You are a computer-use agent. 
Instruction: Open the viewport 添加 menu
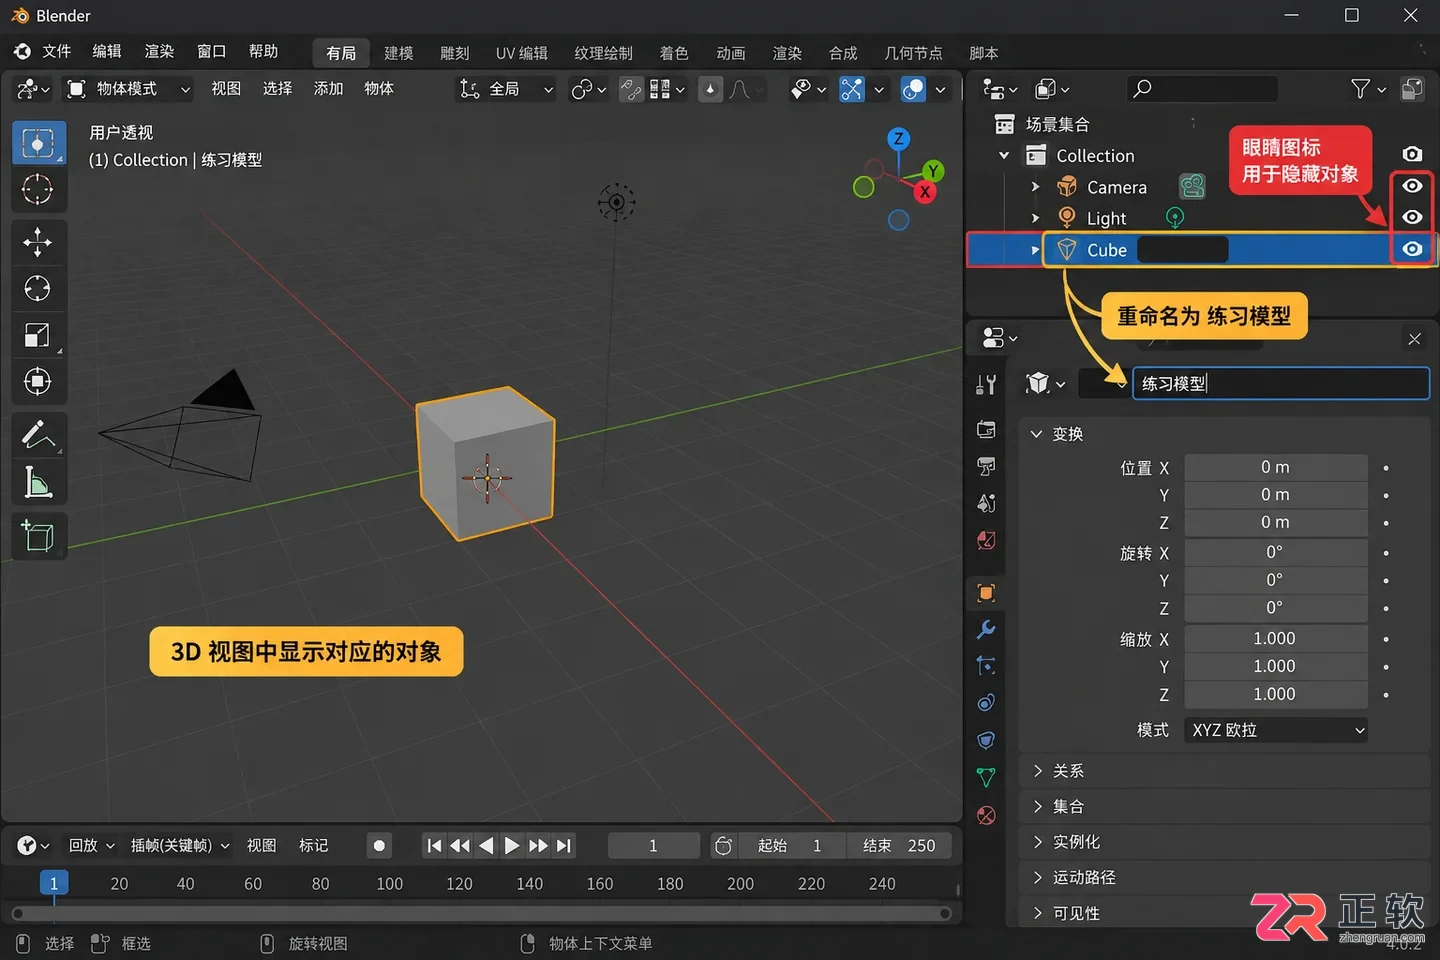[x=328, y=89]
